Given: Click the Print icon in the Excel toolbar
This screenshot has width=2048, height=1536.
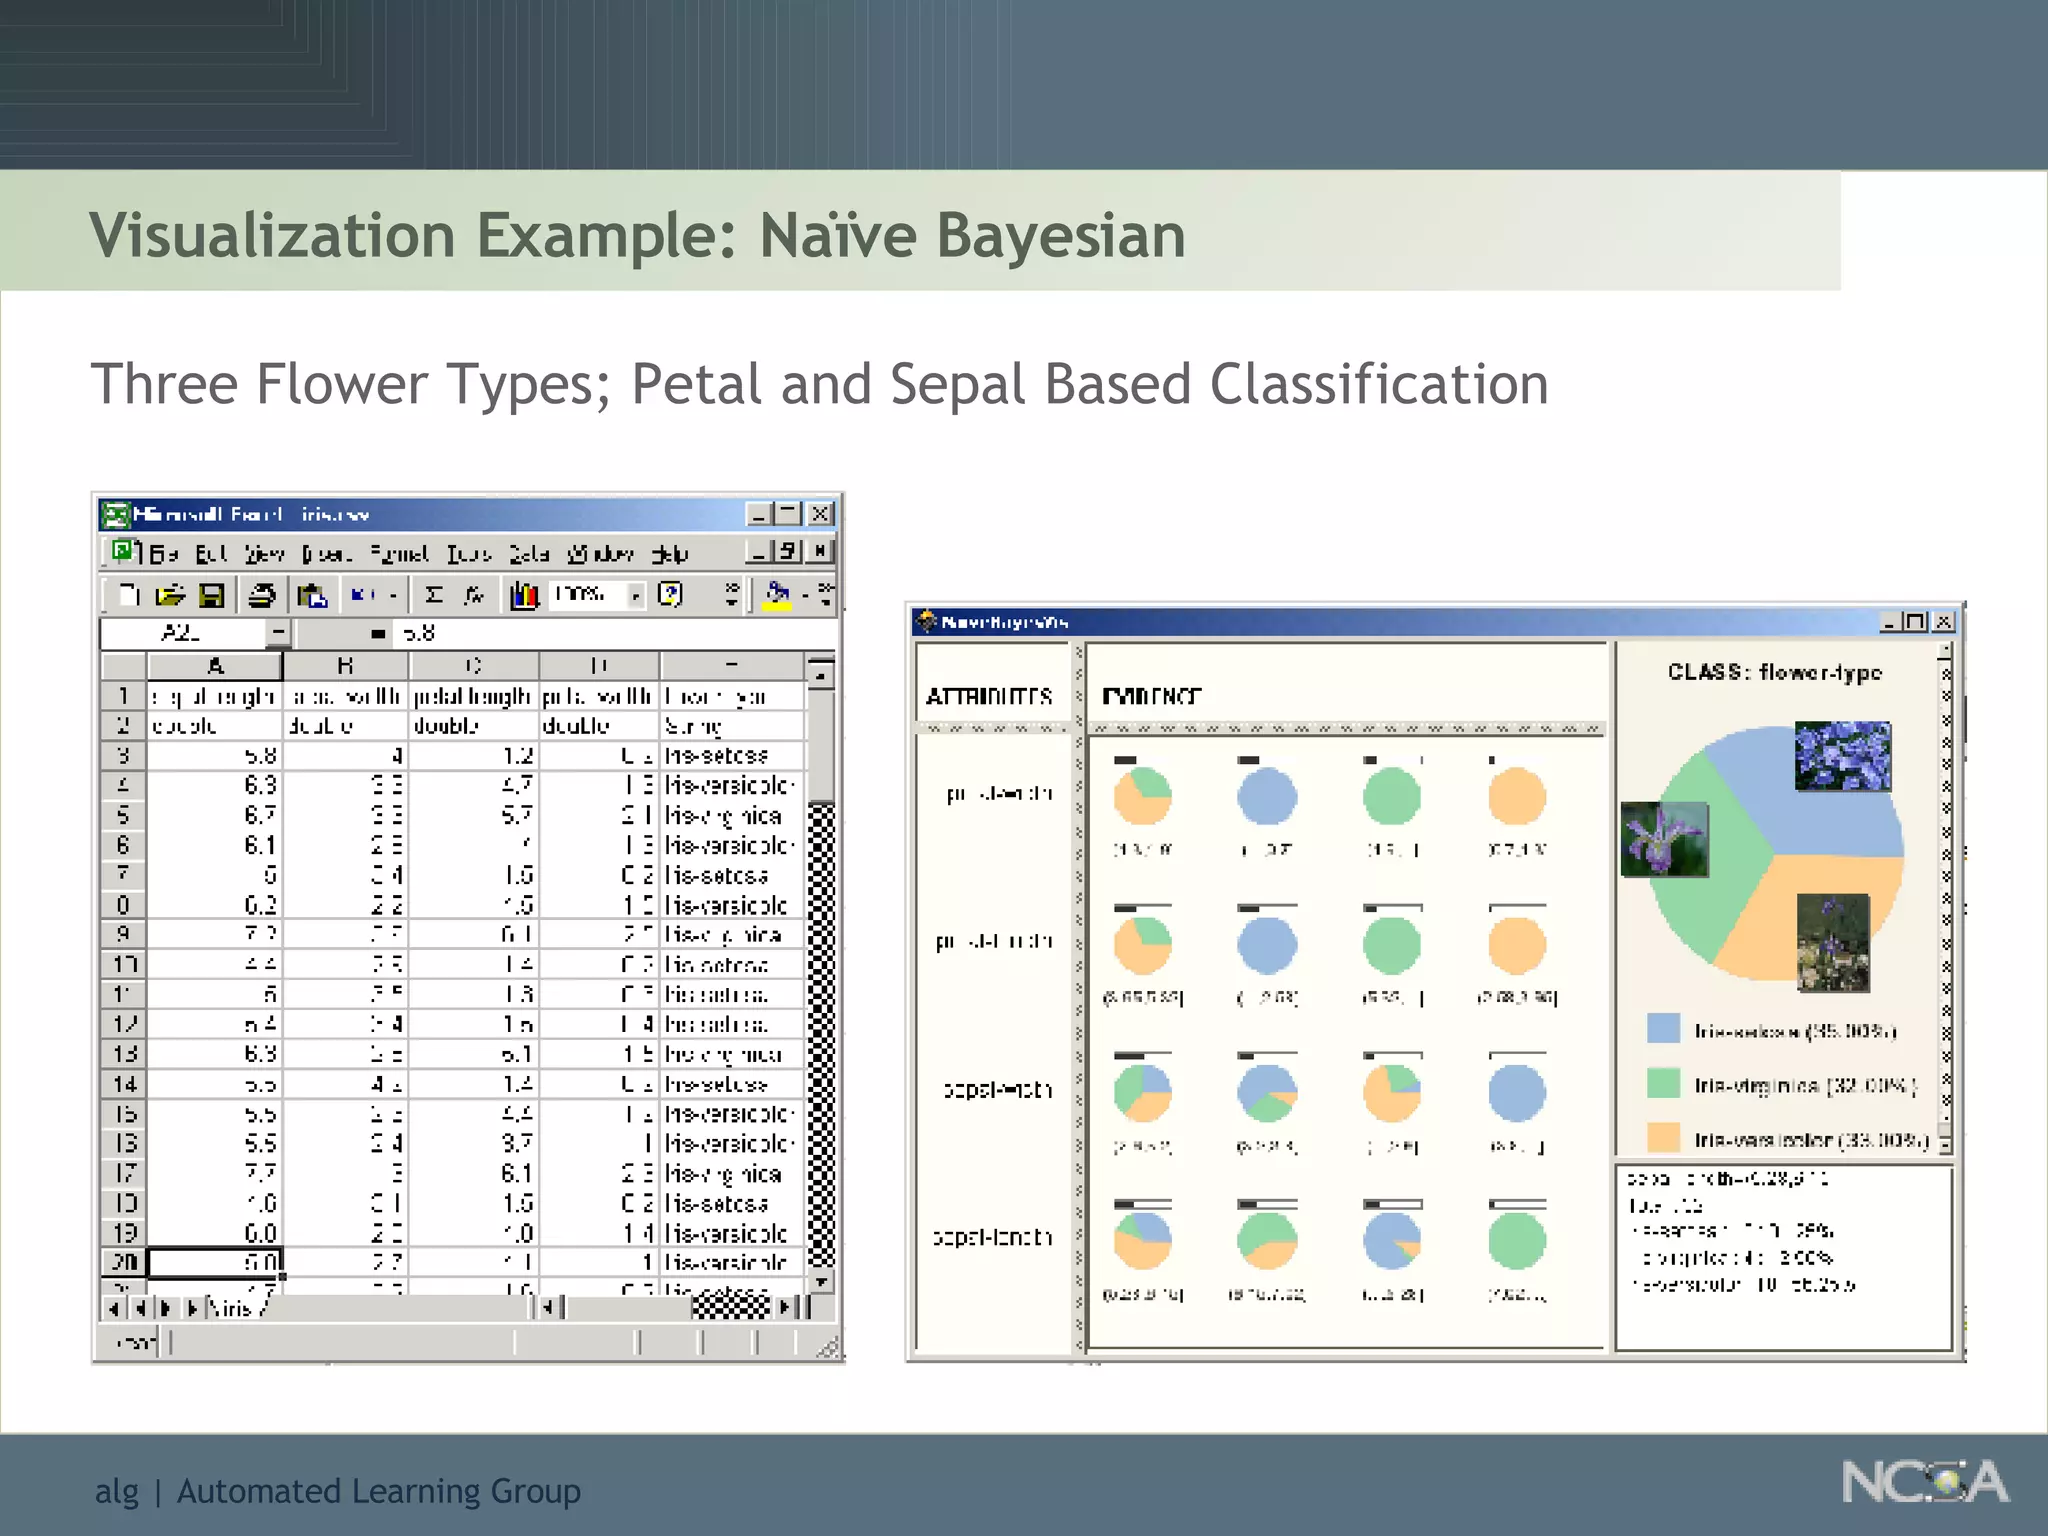Looking at the screenshot, I should click(262, 595).
